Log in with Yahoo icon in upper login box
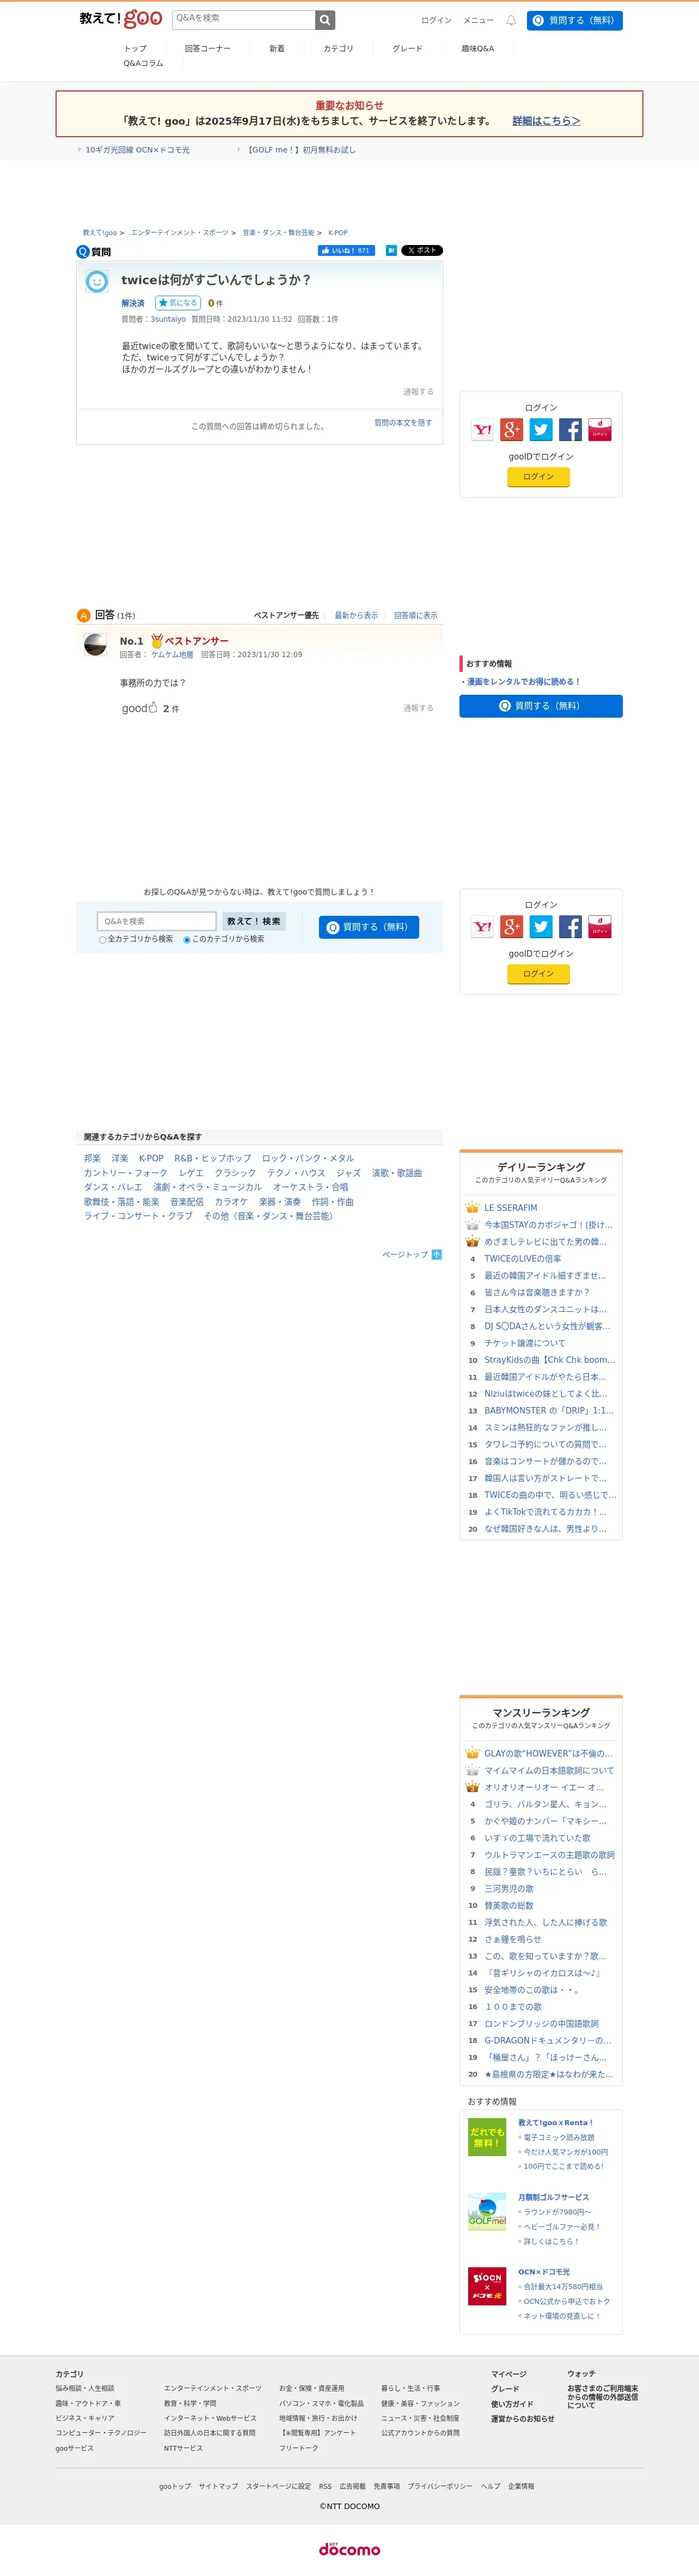 482,430
